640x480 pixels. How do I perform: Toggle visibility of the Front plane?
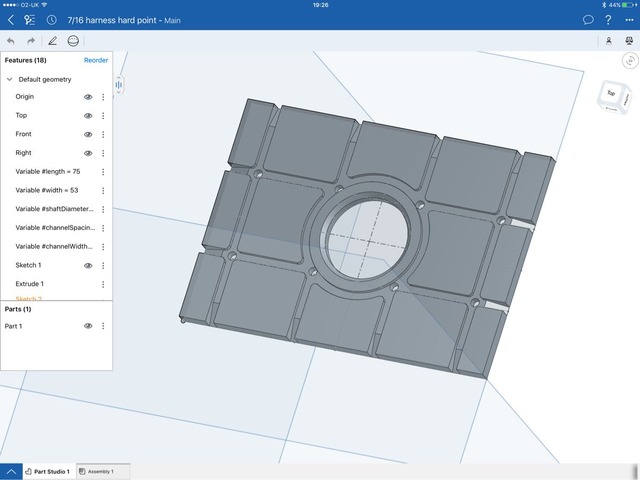point(88,134)
